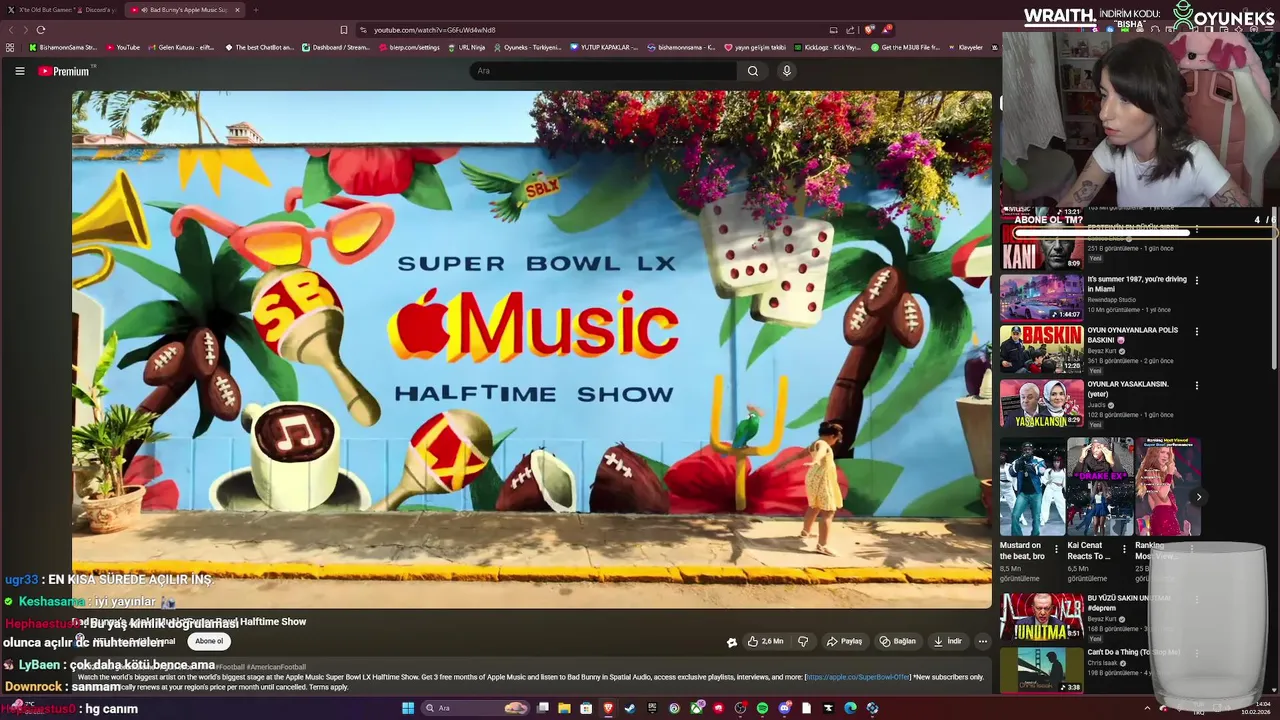Show hidden system tray icons
The height and width of the screenshot is (720, 1280).
point(1147,708)
